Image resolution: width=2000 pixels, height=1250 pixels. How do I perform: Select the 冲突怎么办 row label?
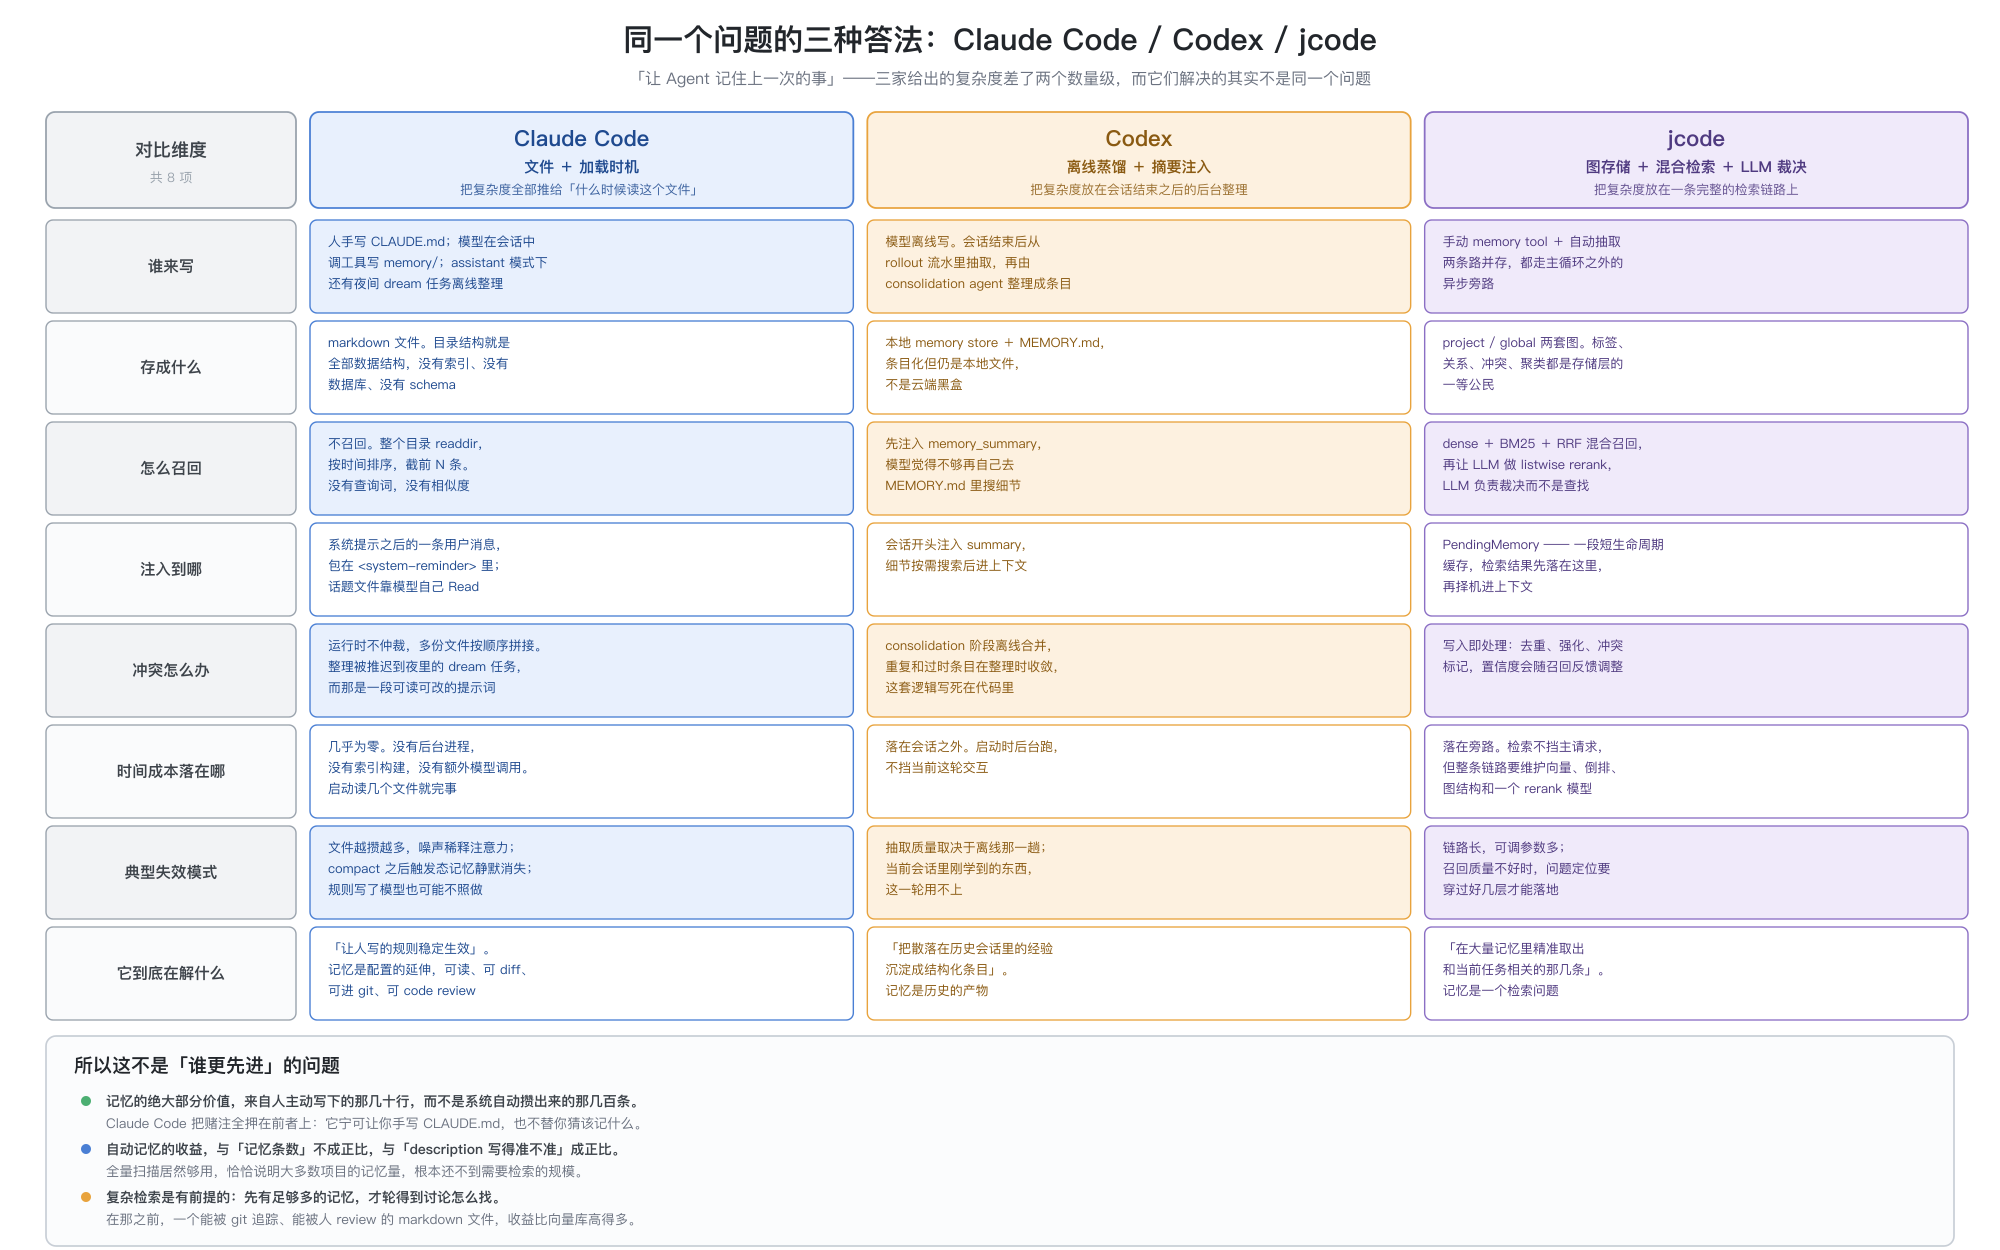171,670
